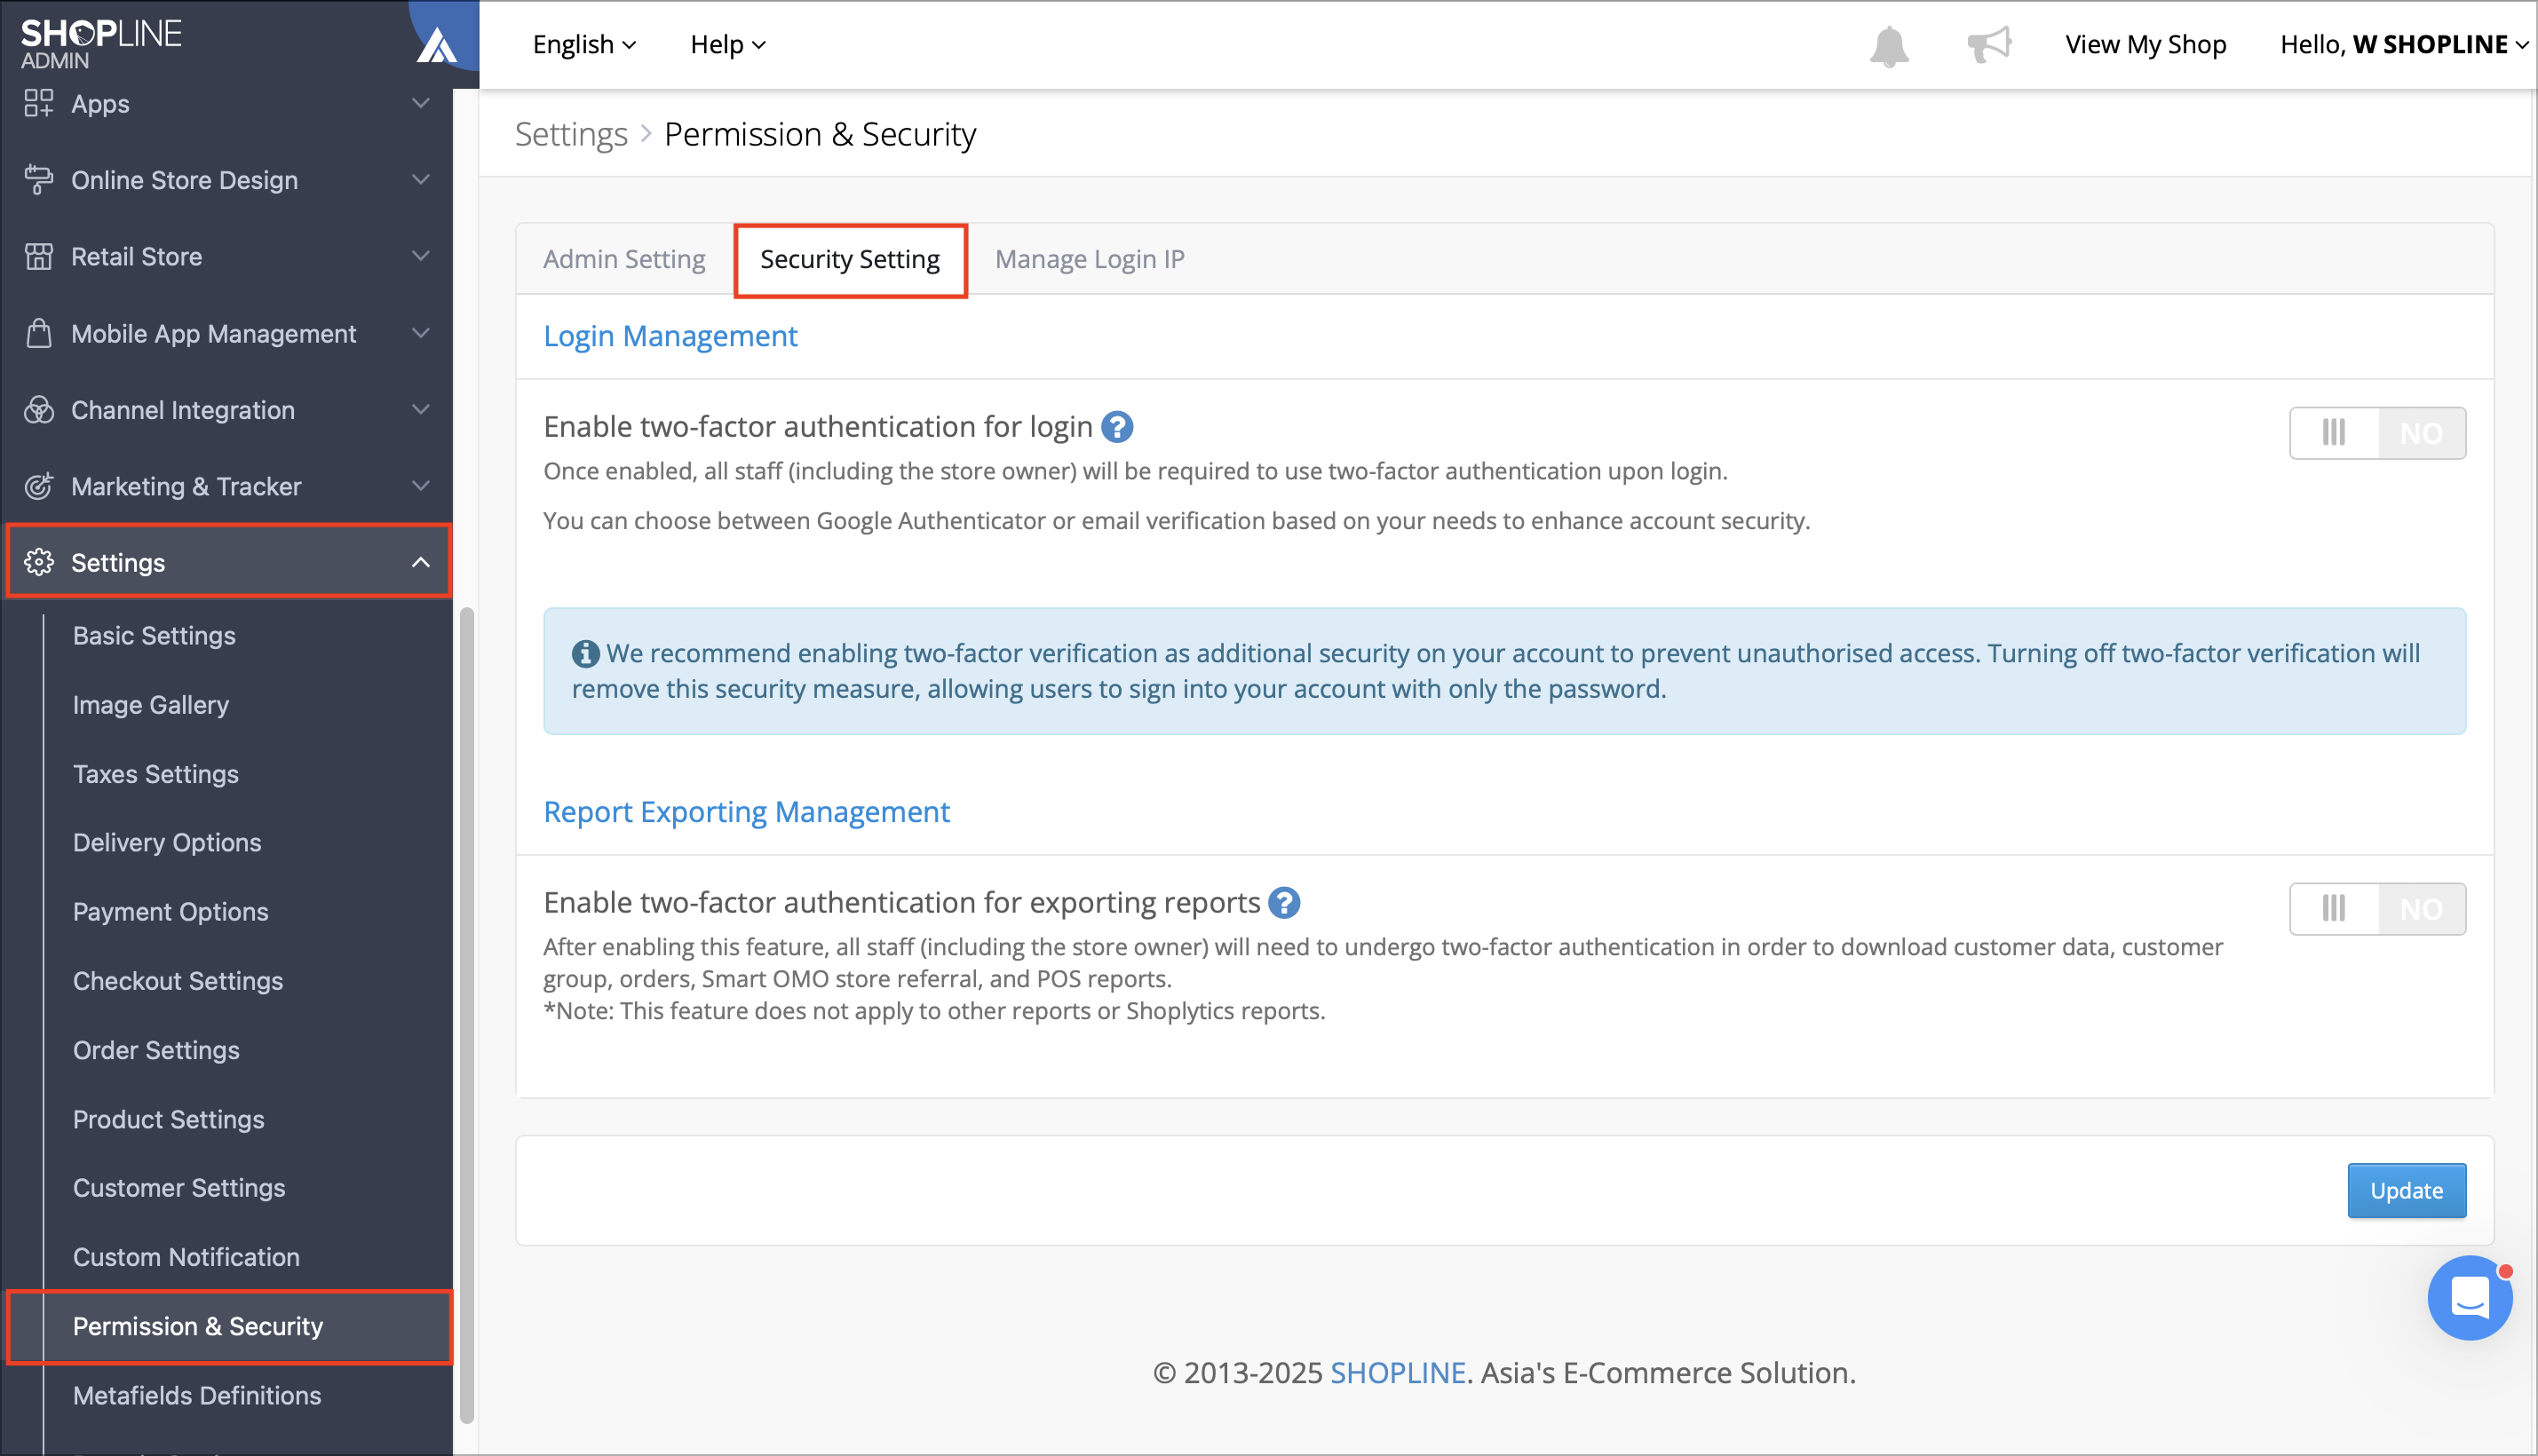The width and height of the screenshot is (2538, 1456).
Task: Switch to the Admin Setting tab
Action: pyautogui.click(x=624, y=259)
